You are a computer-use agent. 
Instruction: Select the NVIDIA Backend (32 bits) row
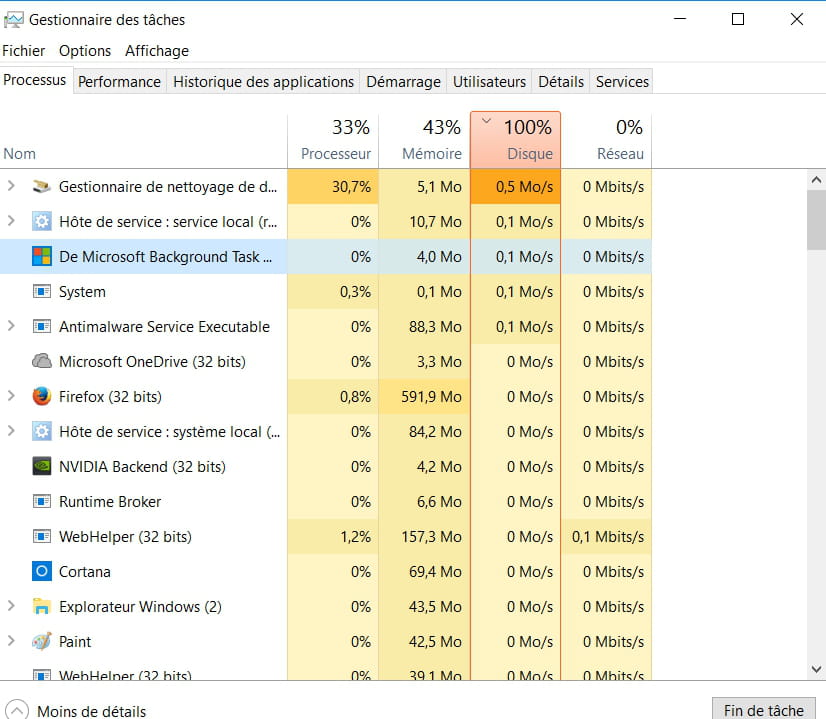326,466
